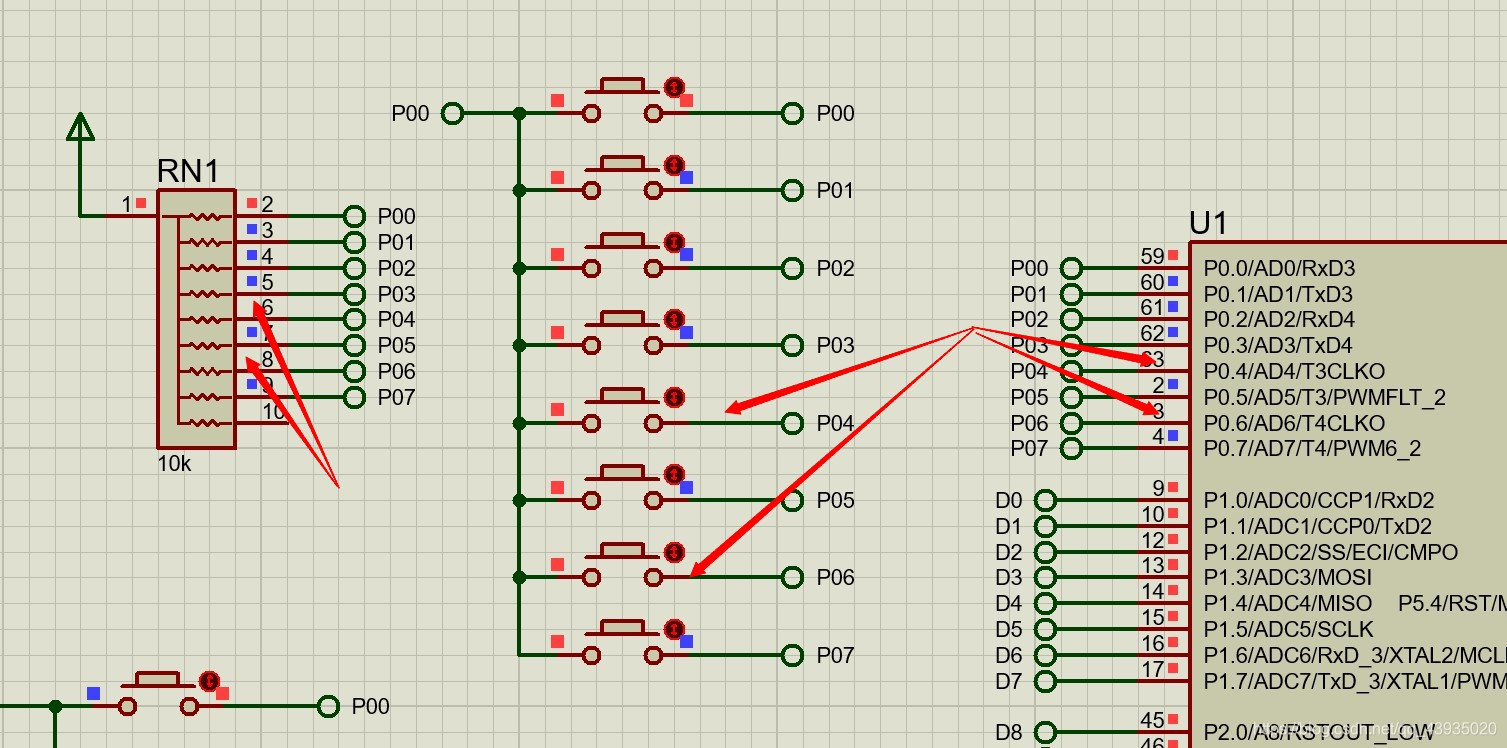This screenshot has width=1507, height=748.
Task: Click the D3 terminal at U1 pin 13
Action: tap(1045, 577)
